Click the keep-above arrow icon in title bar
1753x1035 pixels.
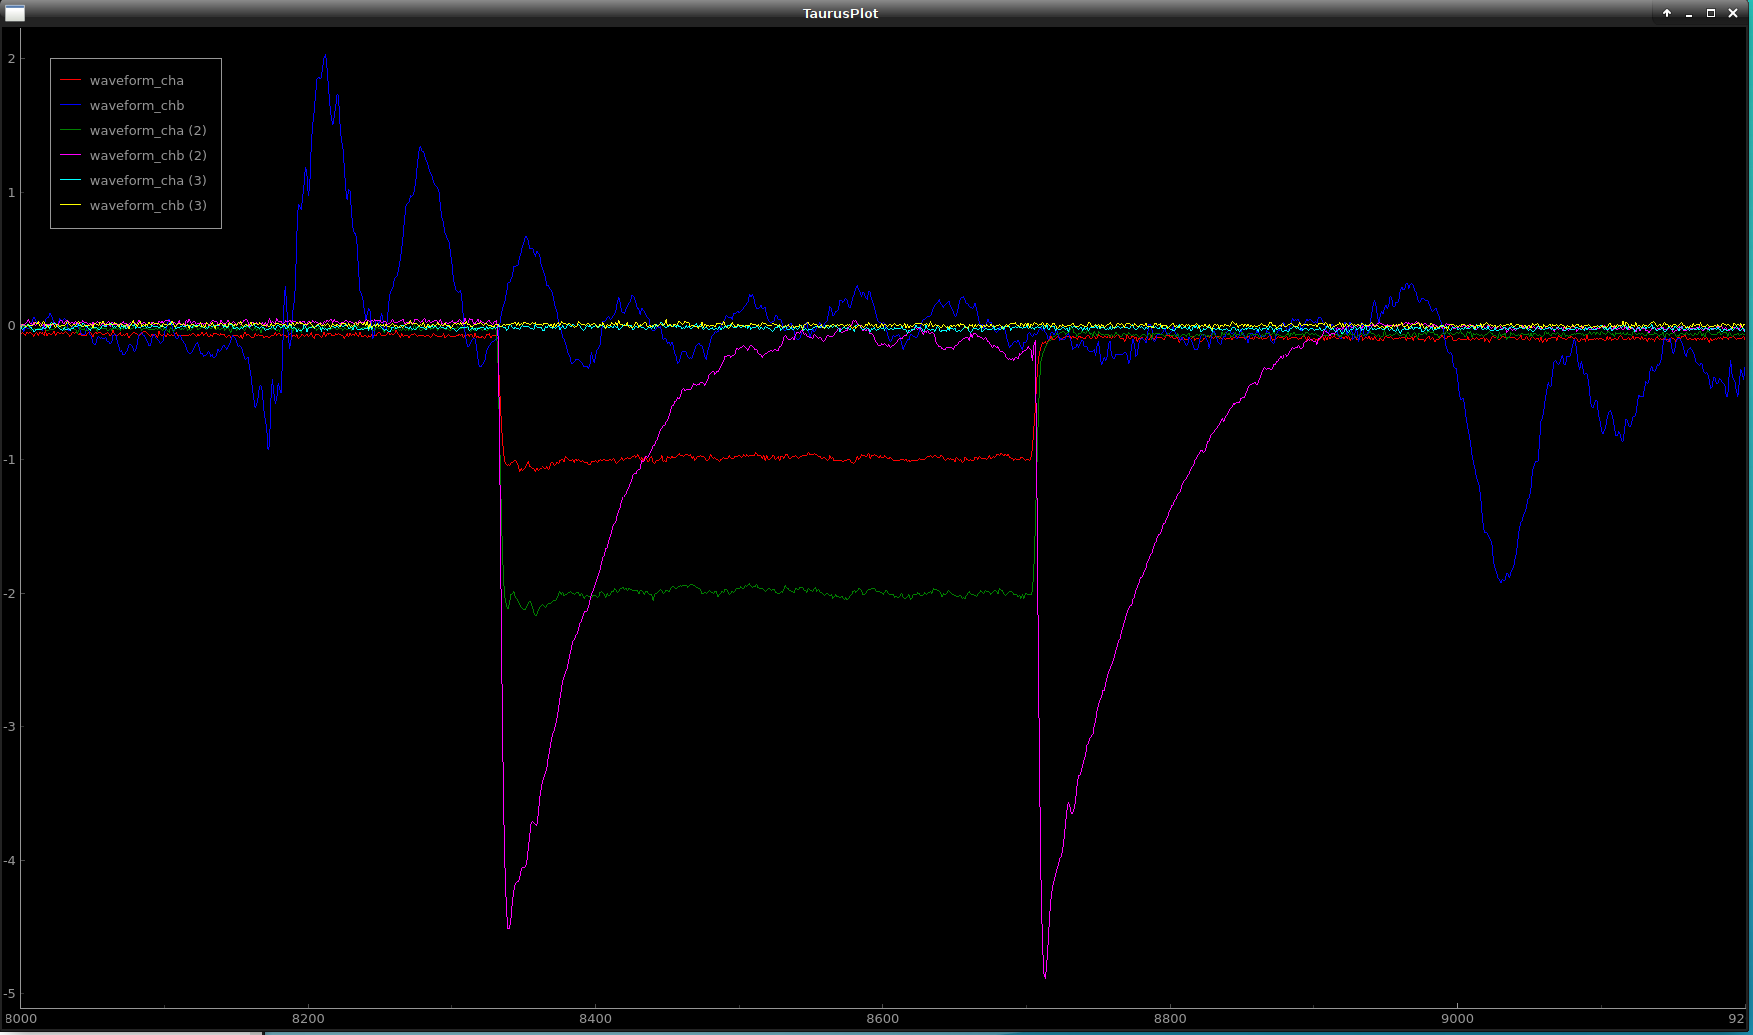1667,13
